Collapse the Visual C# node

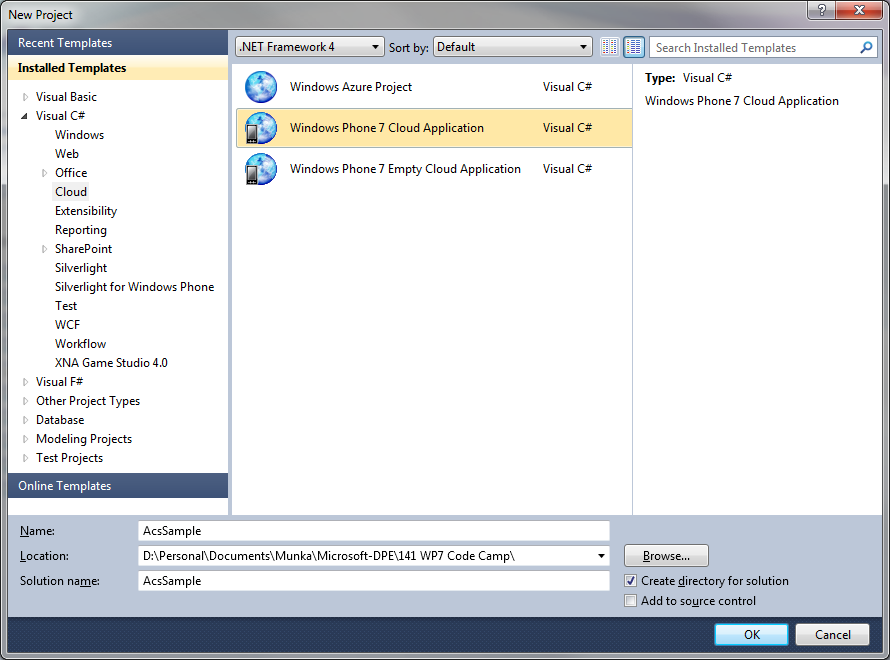(24, 116)
